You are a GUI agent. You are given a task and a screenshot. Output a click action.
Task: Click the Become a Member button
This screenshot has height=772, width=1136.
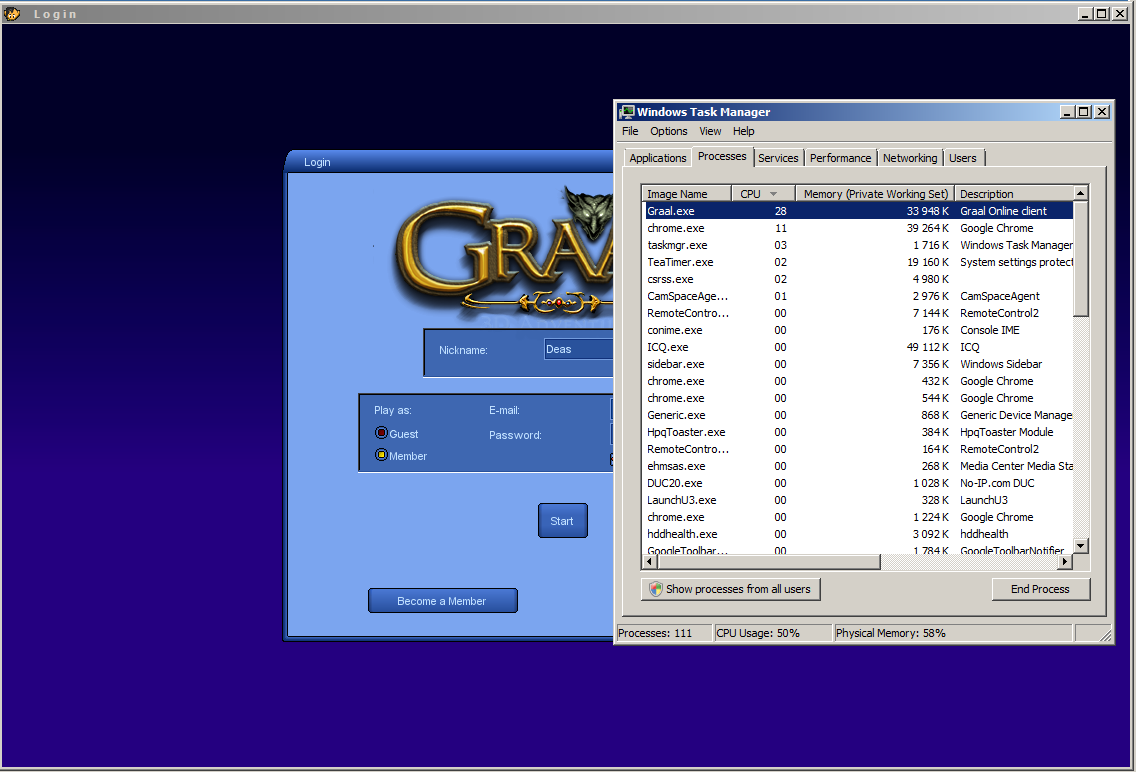click(442, 601)
